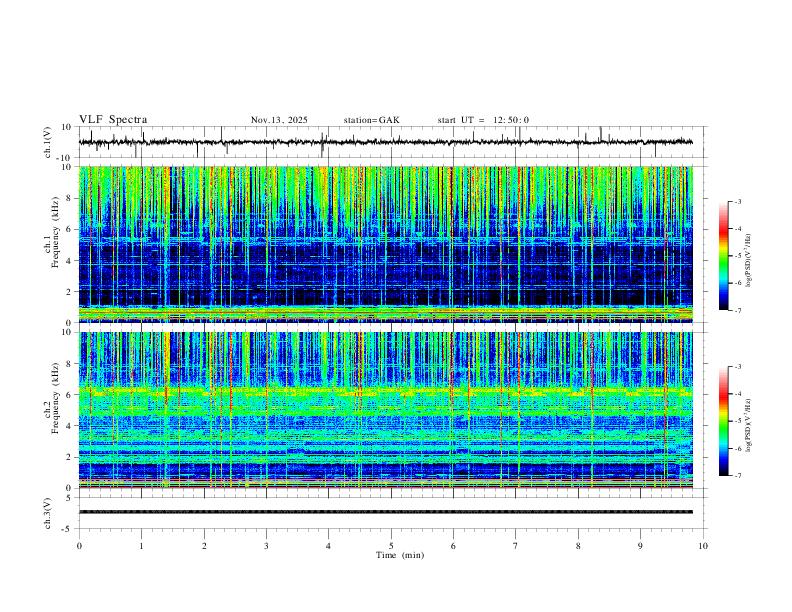Click time axis tick label "1"

click(x=141, y=546)
